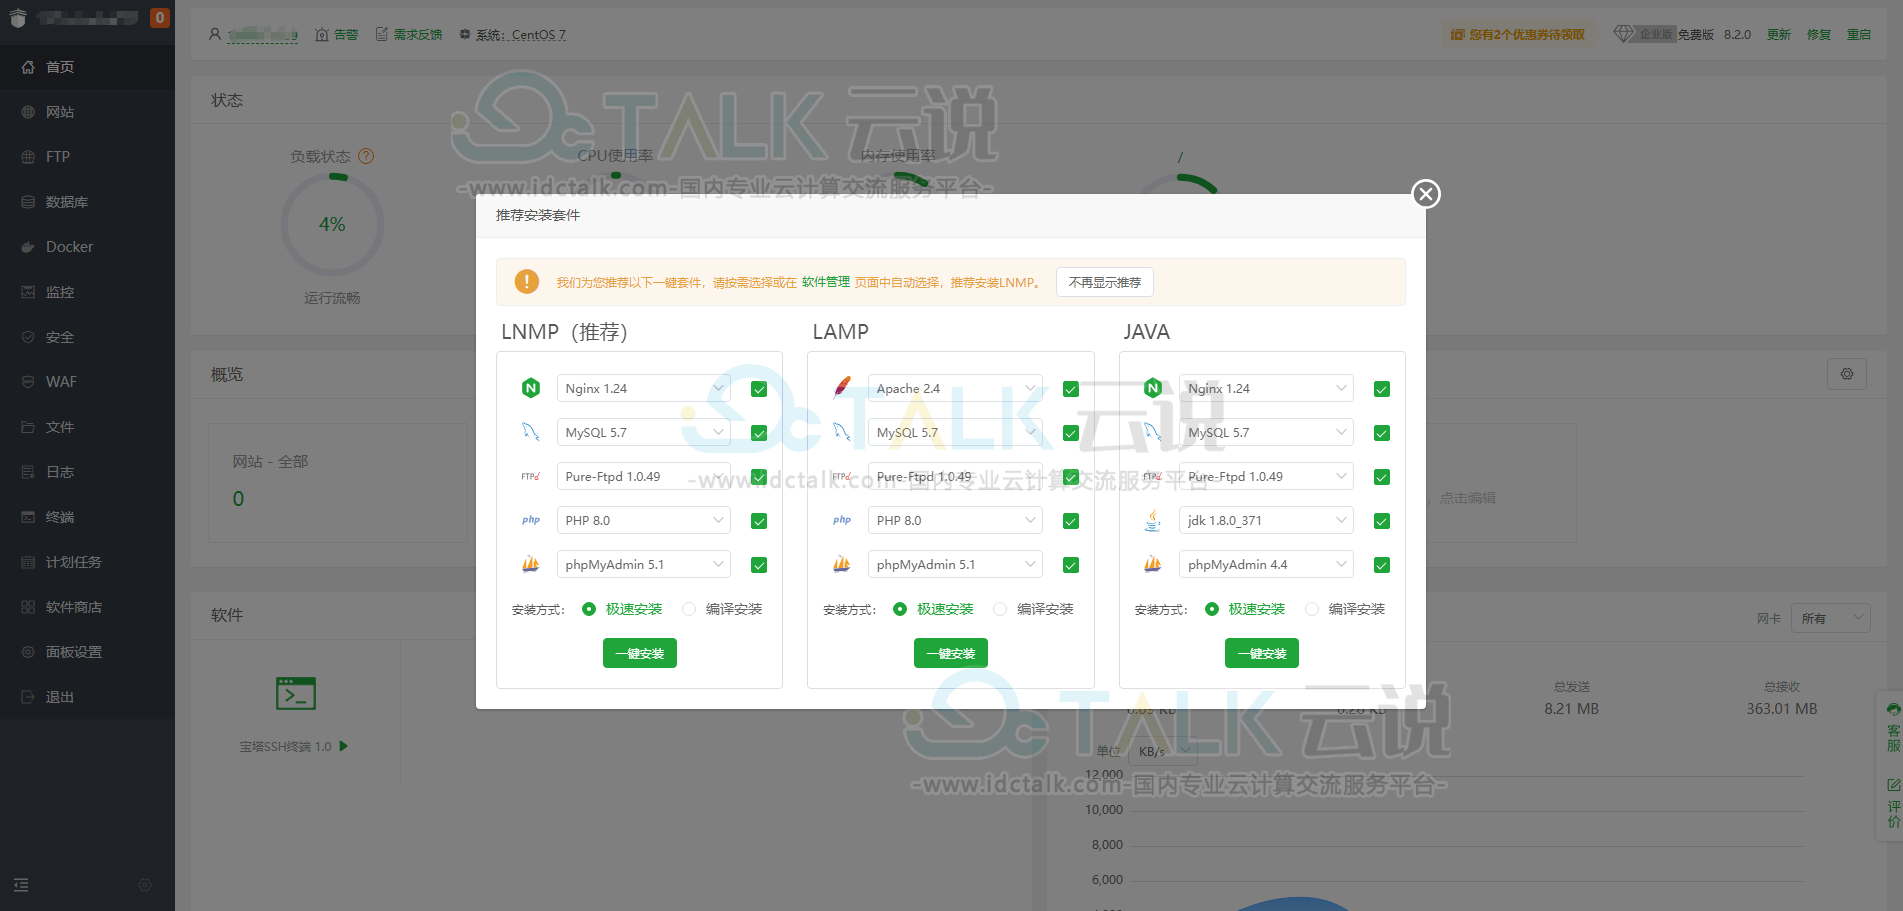Click 一键安装 button for JAVA
1903x911 pixels.
coord(1262,653)
